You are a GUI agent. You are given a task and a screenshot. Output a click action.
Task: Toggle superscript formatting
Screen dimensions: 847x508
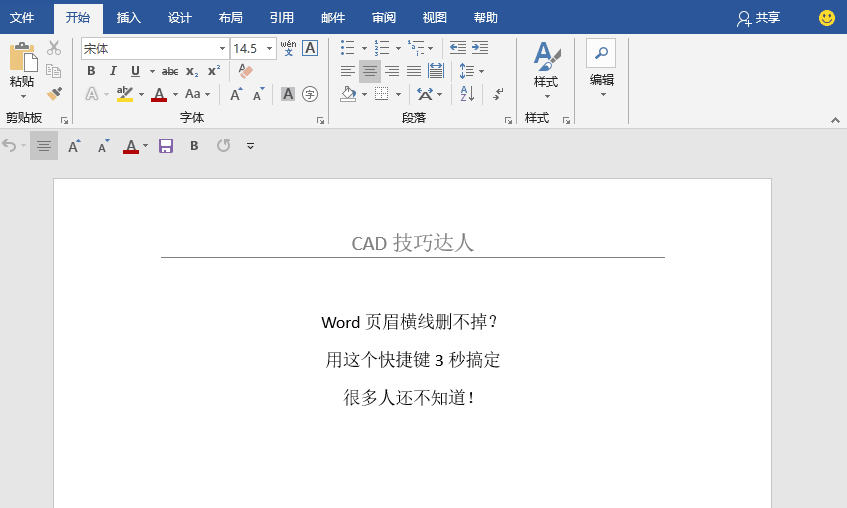214,71
